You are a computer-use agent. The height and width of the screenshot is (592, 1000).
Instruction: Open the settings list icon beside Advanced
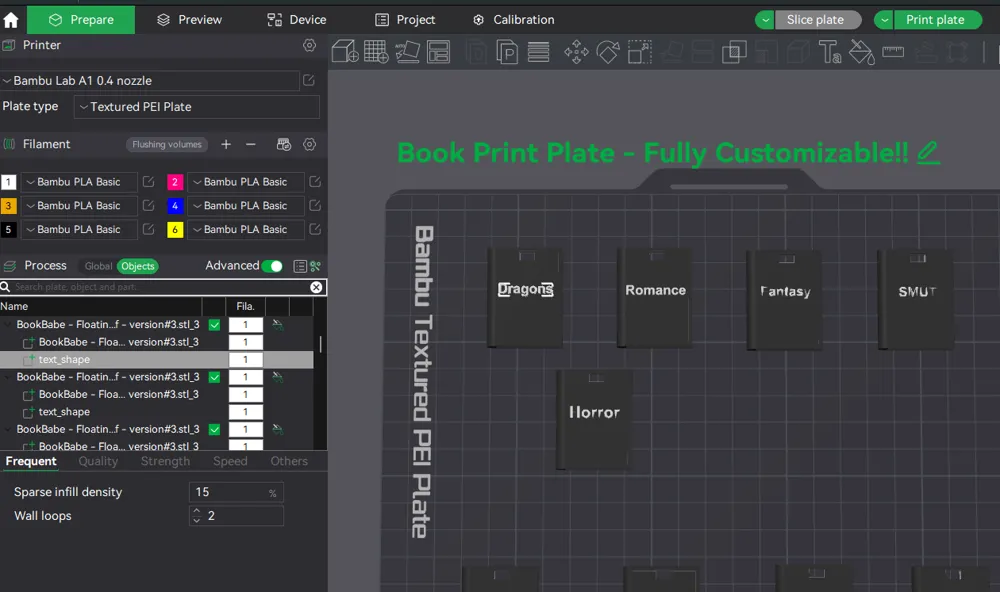pos(300,266)
